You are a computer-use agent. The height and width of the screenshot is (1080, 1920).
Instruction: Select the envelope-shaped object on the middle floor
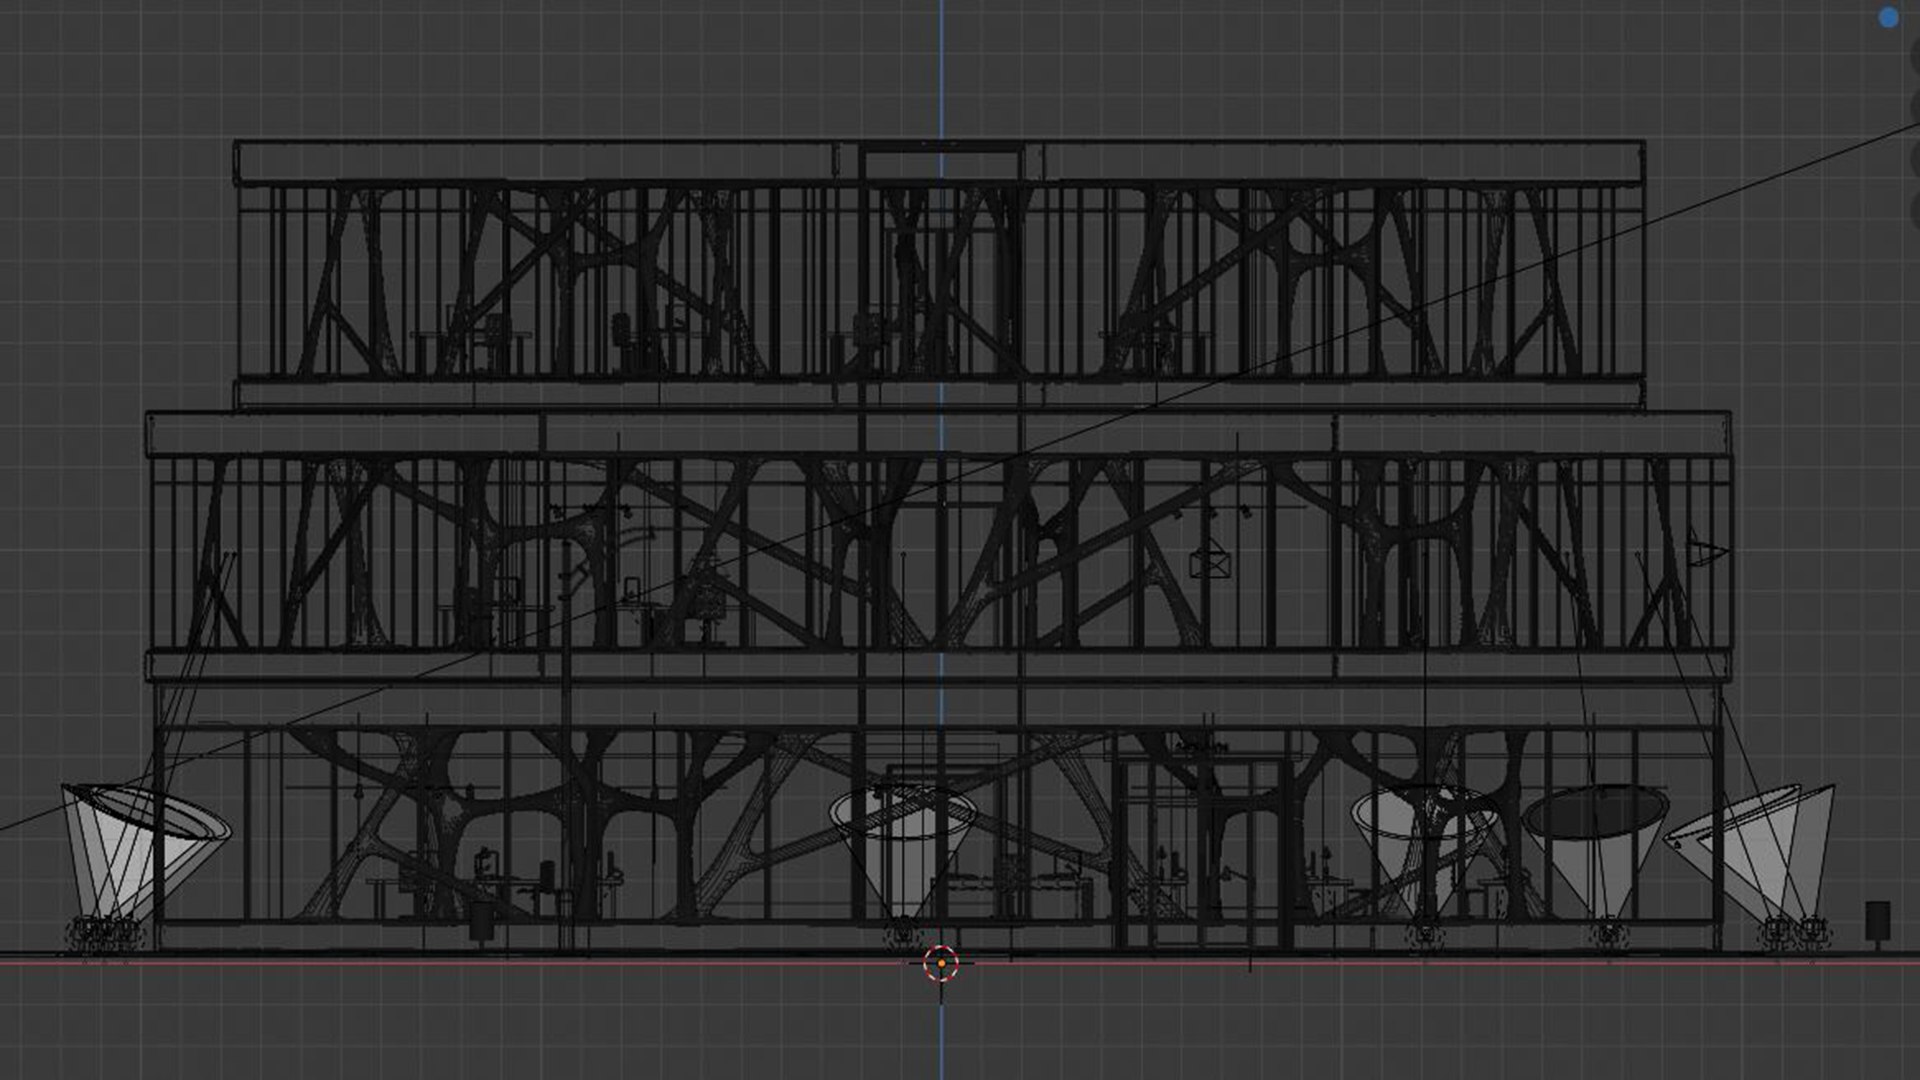pyautogui.click(x=1210, y=559)
